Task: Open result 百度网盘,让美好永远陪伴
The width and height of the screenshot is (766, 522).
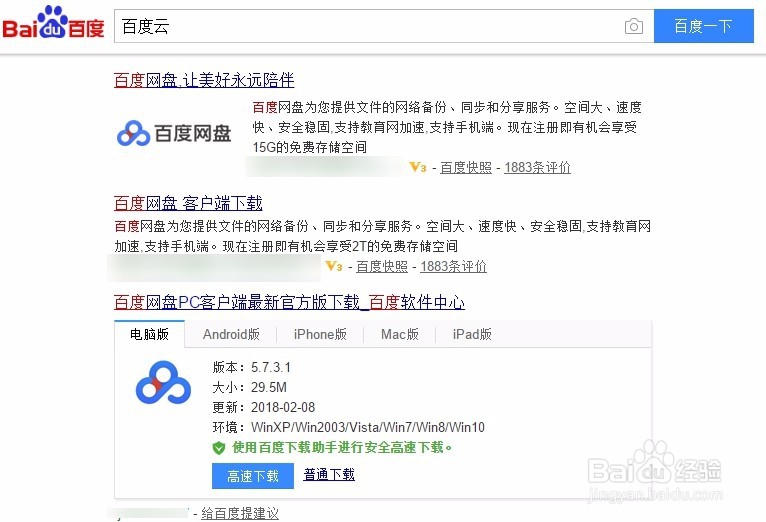Action: point(204,80)
